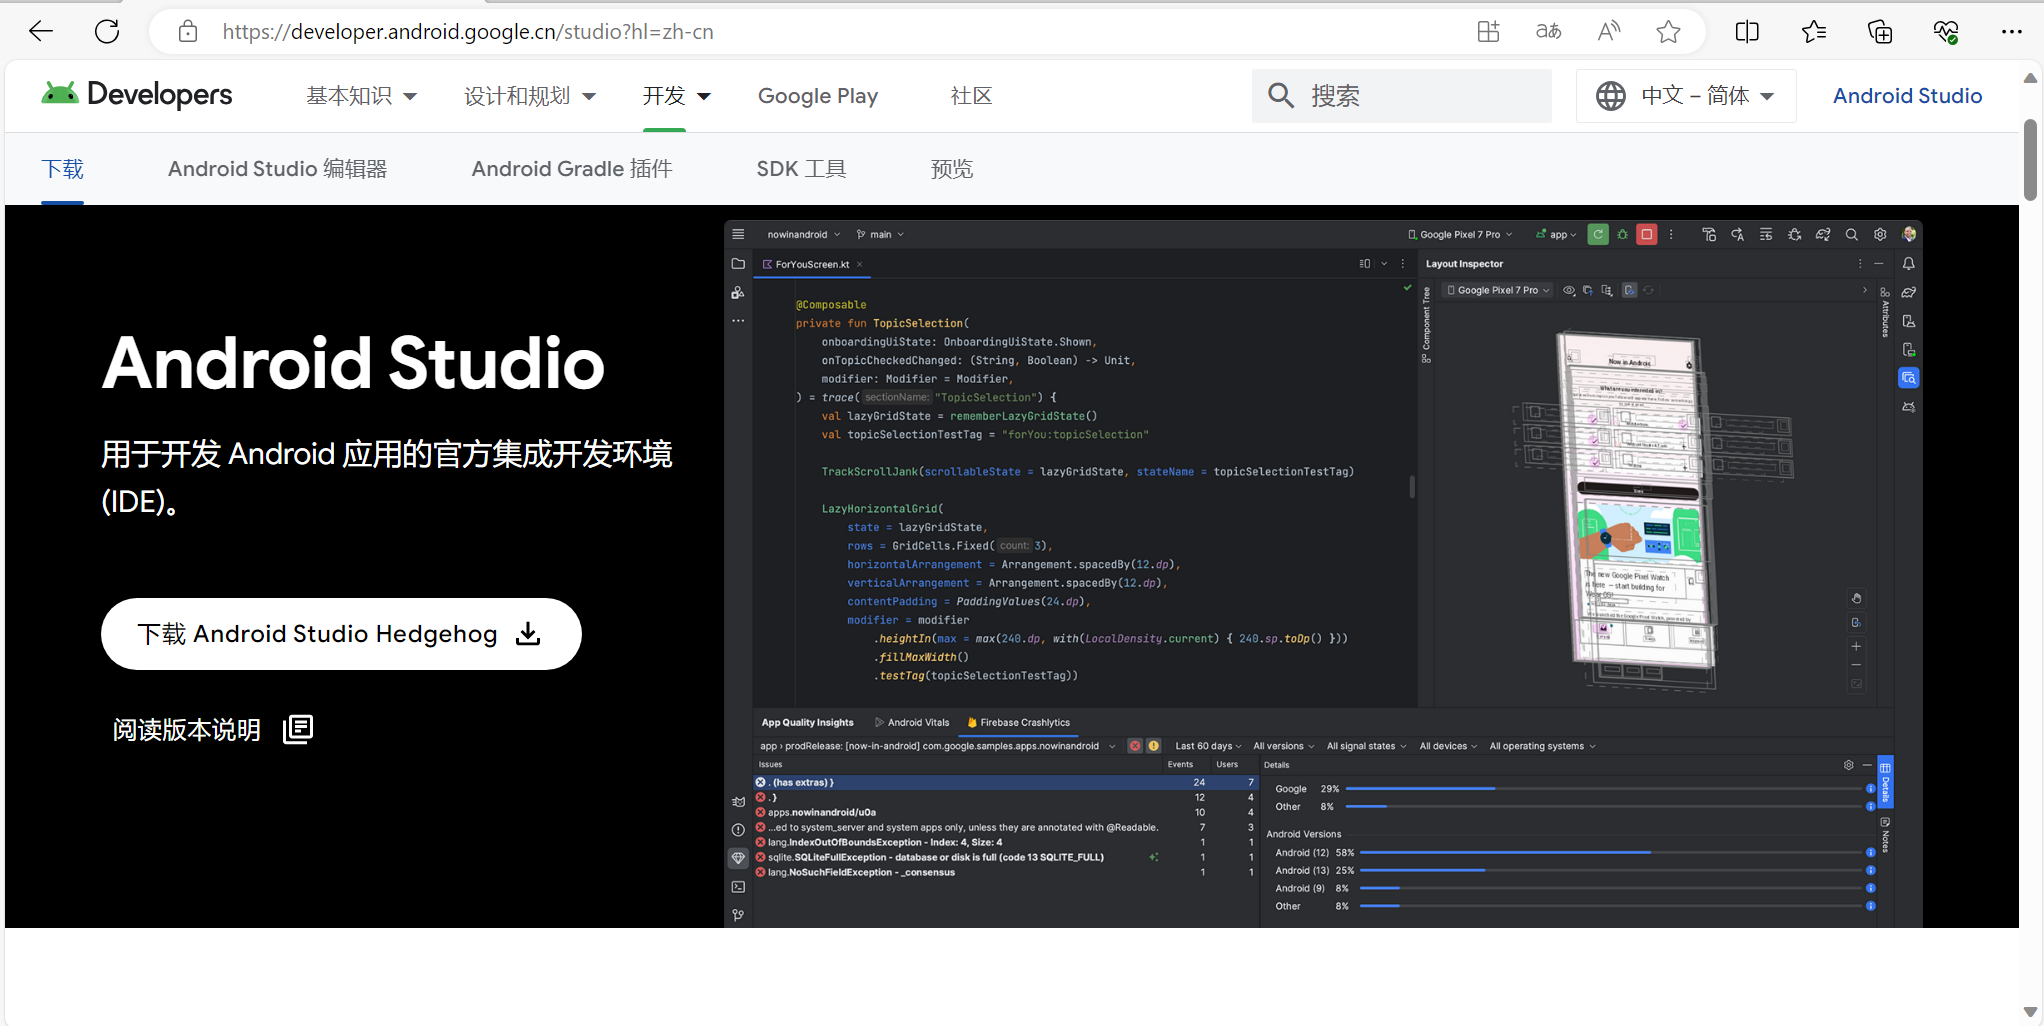Open the translate page icon
The width and height of the screenshot is (2044, 1026).
[1548, 32]
